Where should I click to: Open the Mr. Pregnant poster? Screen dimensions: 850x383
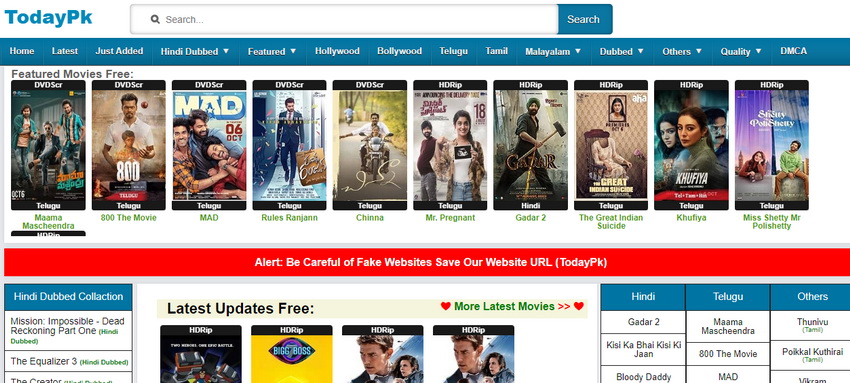coord(450,145)
